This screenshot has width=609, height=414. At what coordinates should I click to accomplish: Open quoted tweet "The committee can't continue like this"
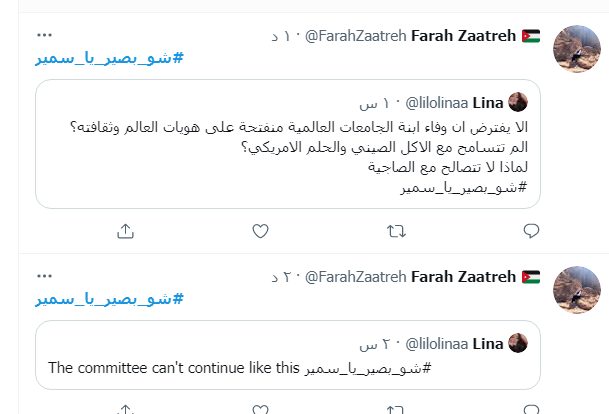pyautogui.click(x=288, y=368)
